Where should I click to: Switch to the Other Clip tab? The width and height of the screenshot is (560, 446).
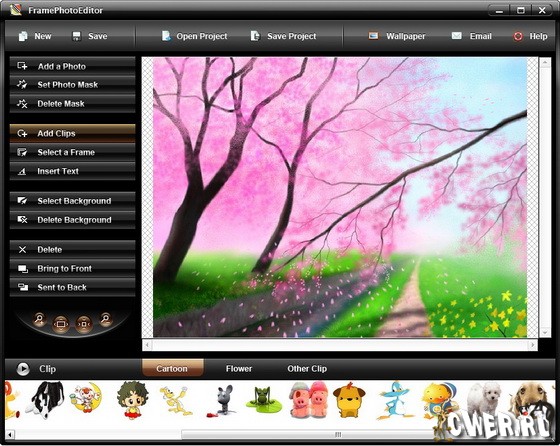[x=307, y=369]
